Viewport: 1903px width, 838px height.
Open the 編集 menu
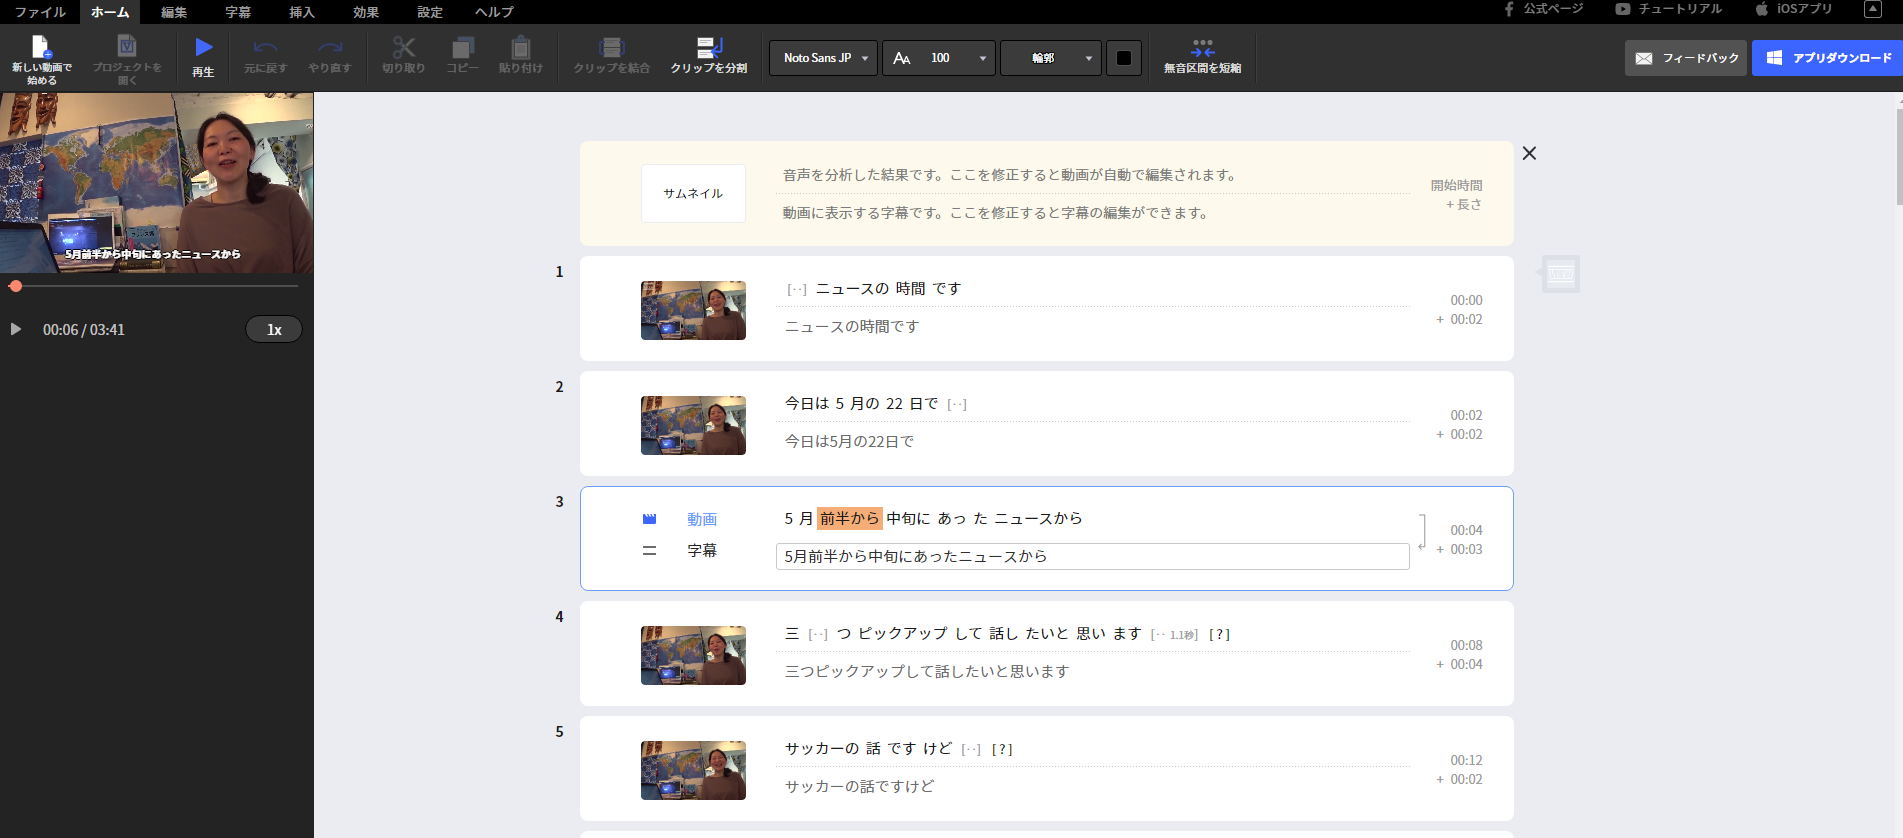[174, 12]
